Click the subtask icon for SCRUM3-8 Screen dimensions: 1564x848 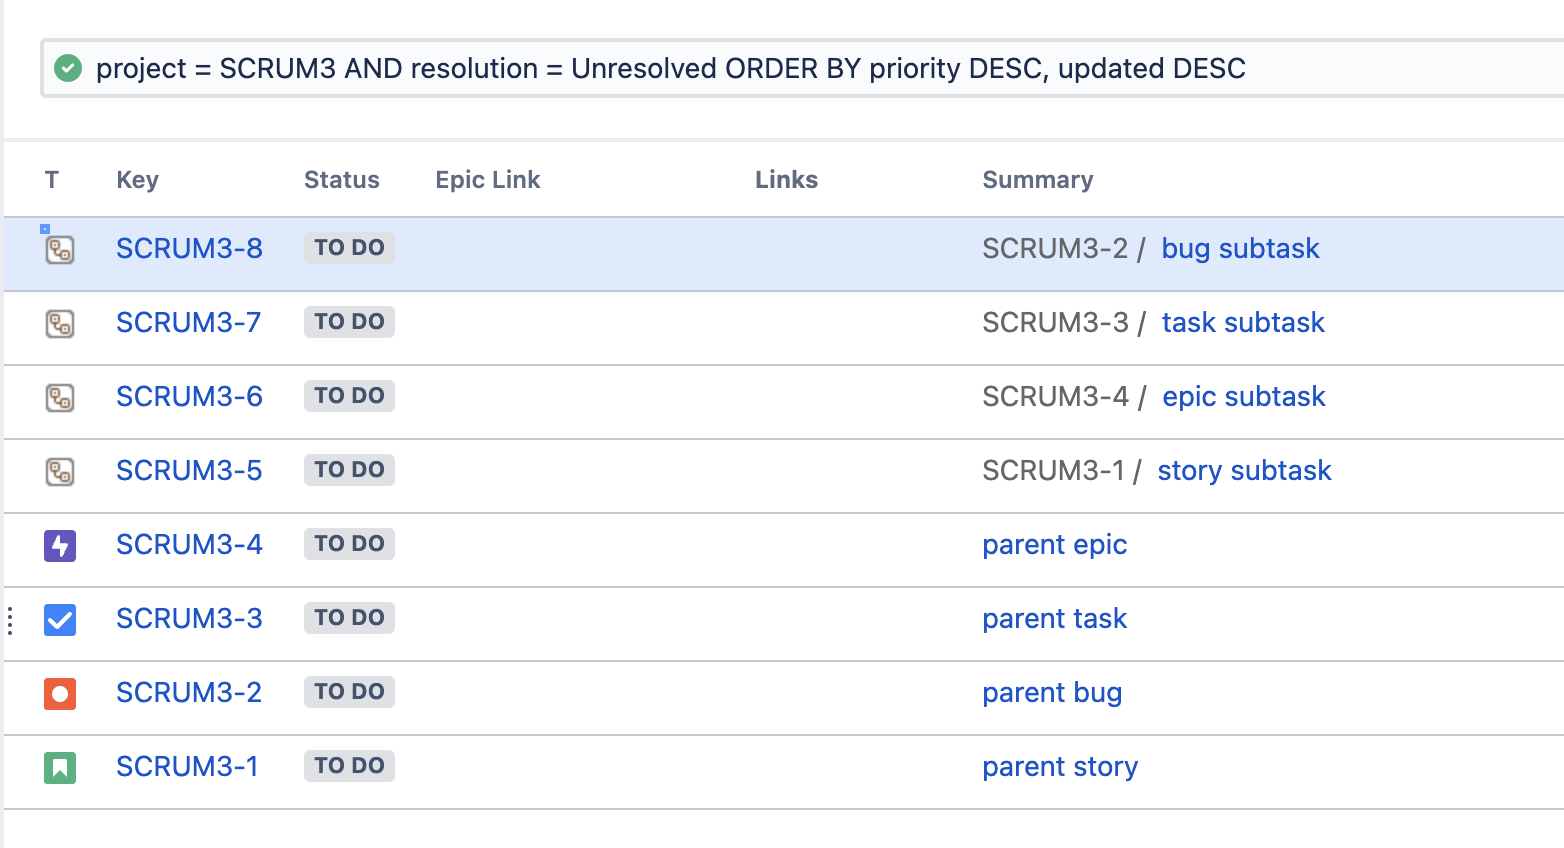point(60,249)
